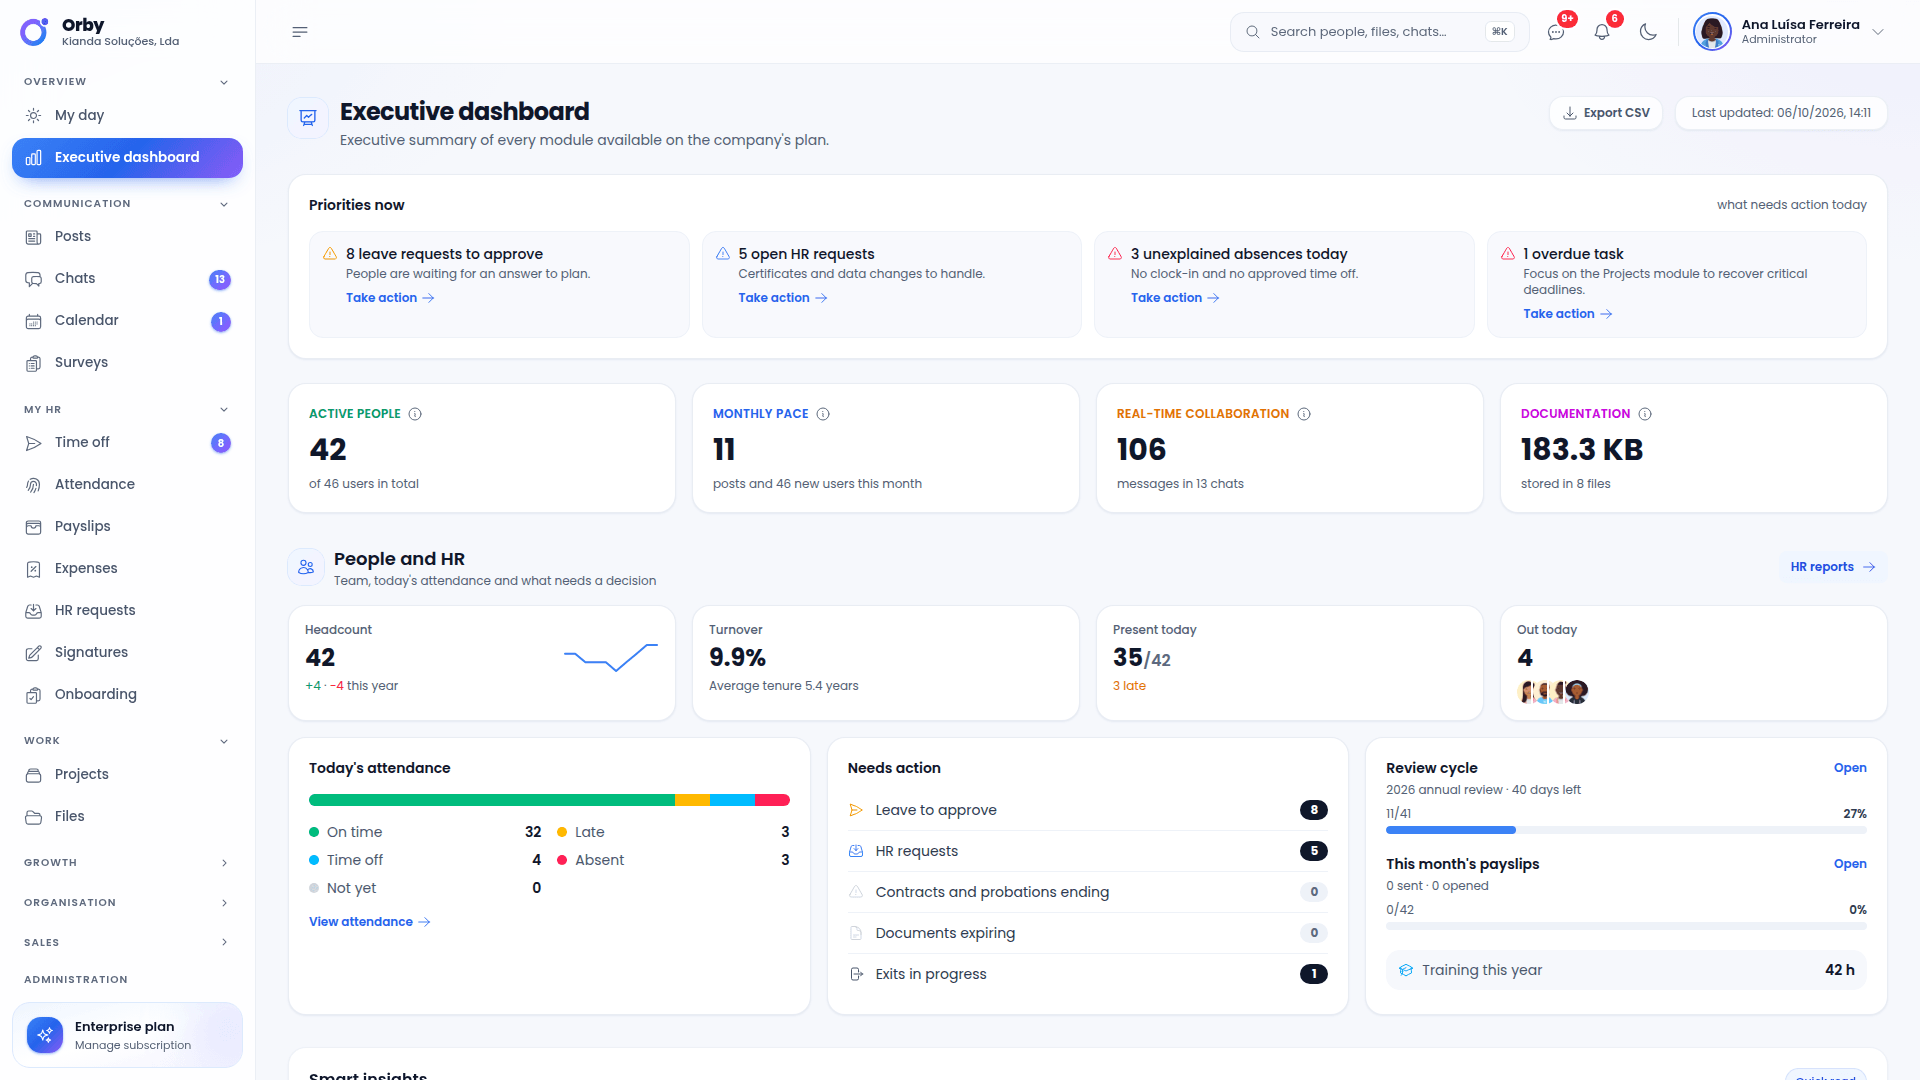Click info icon next to Active People
1920x1080 pixels.
[415, 414]
